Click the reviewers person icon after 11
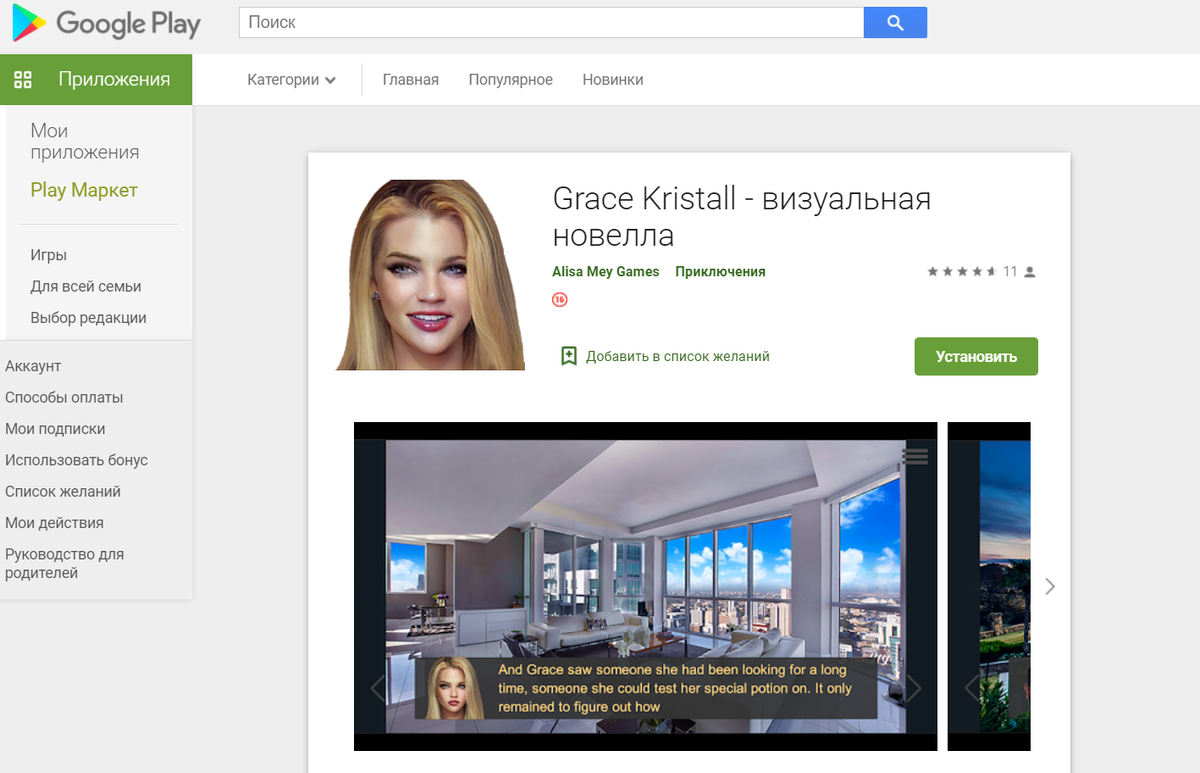This screenshot has width=1200, height=773. (x=1030, y=272)
